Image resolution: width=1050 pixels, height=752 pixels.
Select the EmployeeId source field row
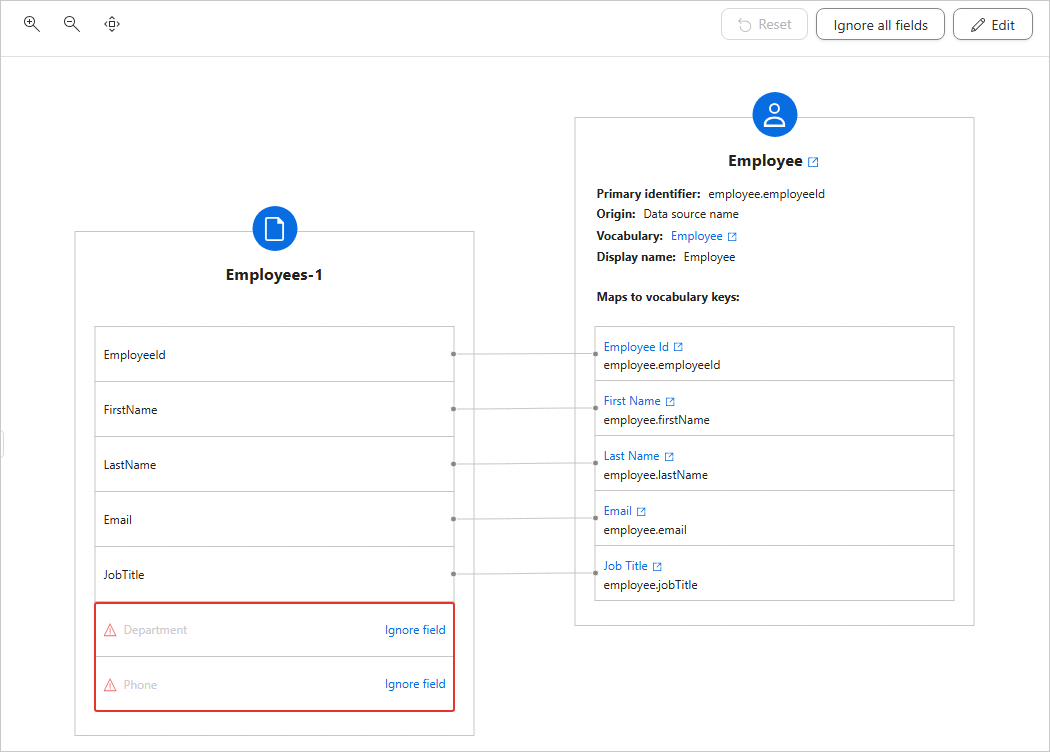click(x=275, y=354)
